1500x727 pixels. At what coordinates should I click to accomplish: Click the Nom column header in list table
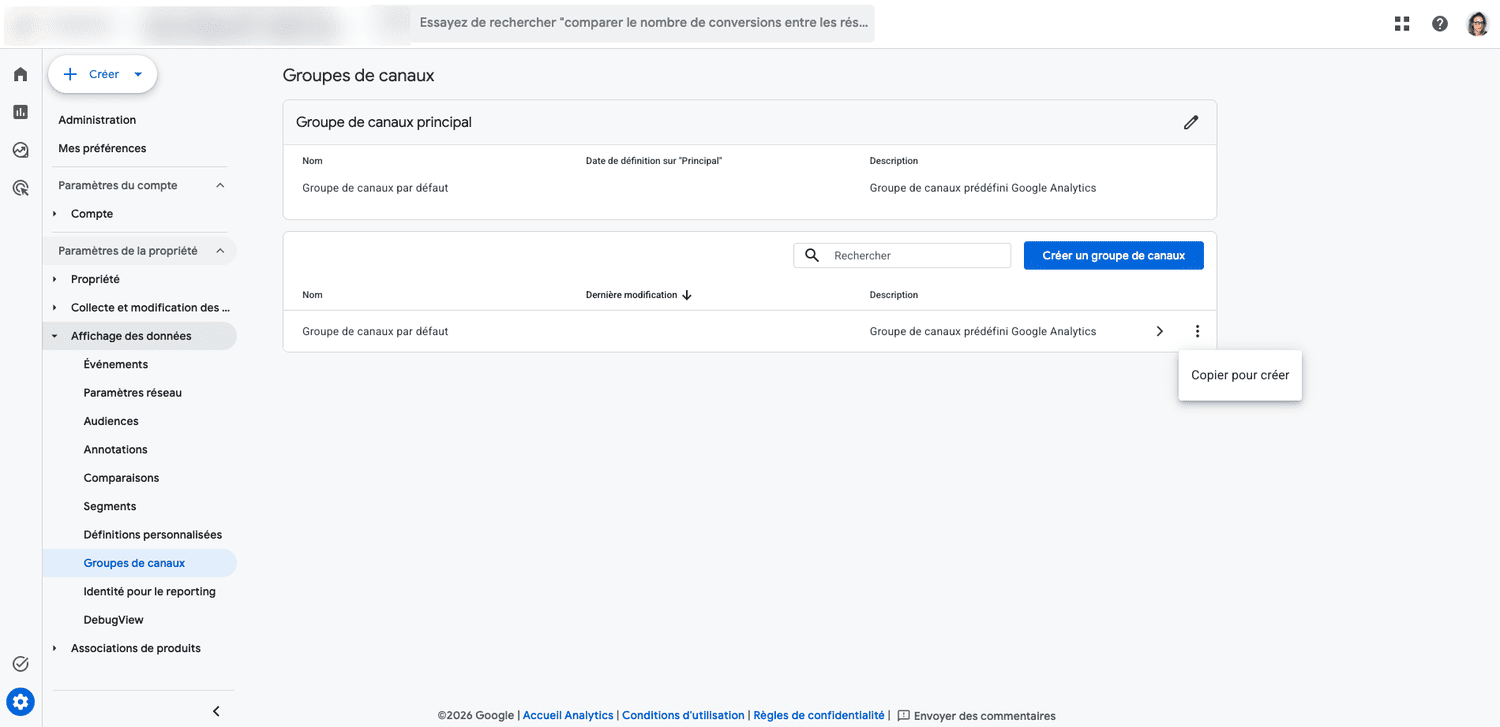point(312,295)
